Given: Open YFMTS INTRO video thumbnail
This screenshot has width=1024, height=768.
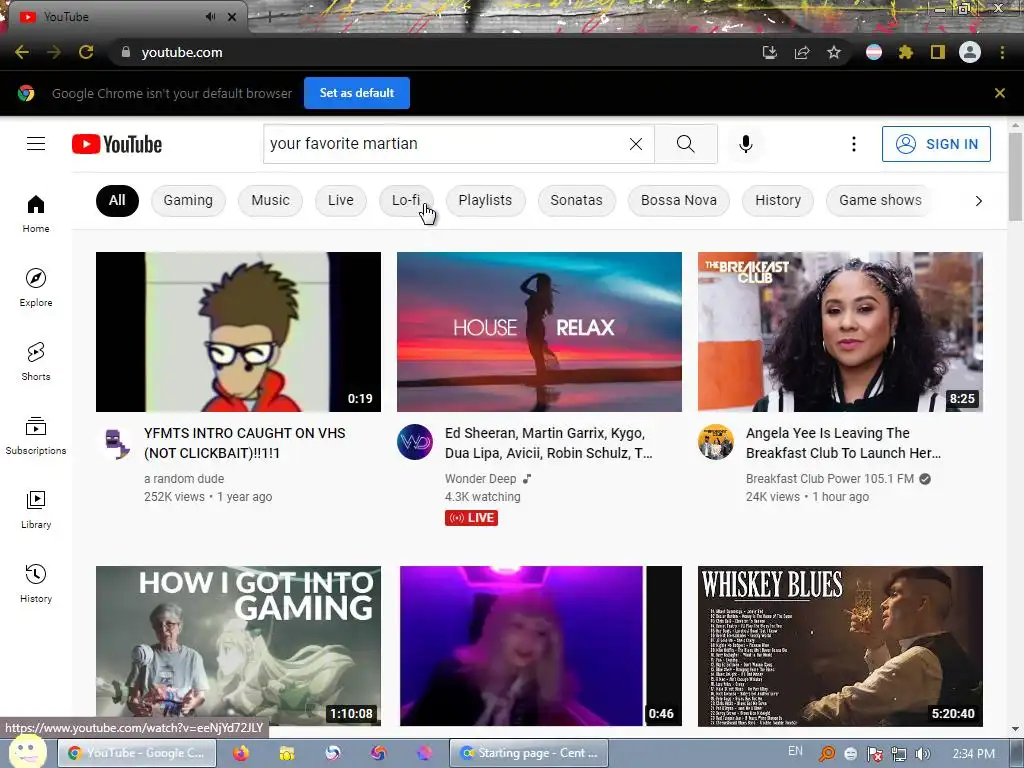Looking at the screenshot, I should tap(238, 332).
